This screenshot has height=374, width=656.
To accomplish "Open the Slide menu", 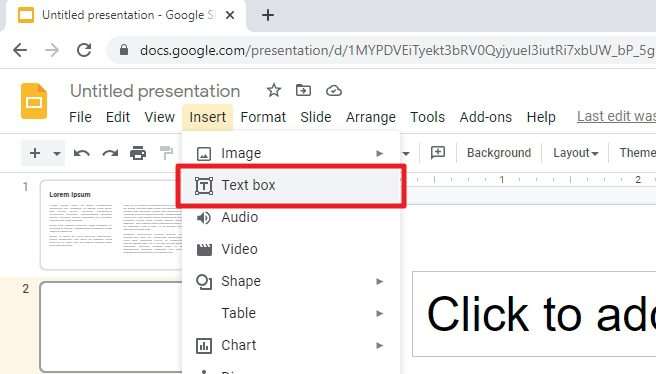I will [x=315, y=117].
